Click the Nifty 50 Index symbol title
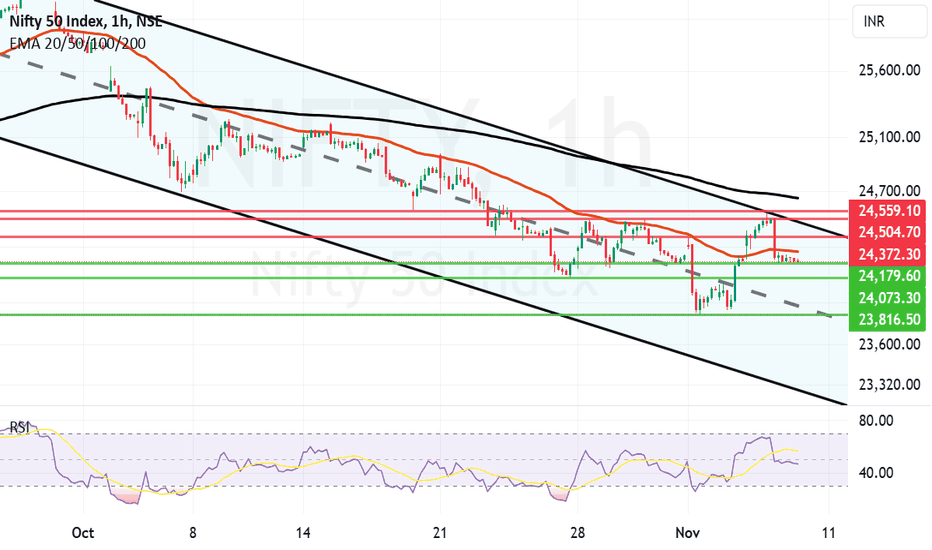Image resolution: width=932 pixels, height=550 pixels. [85, 22]
